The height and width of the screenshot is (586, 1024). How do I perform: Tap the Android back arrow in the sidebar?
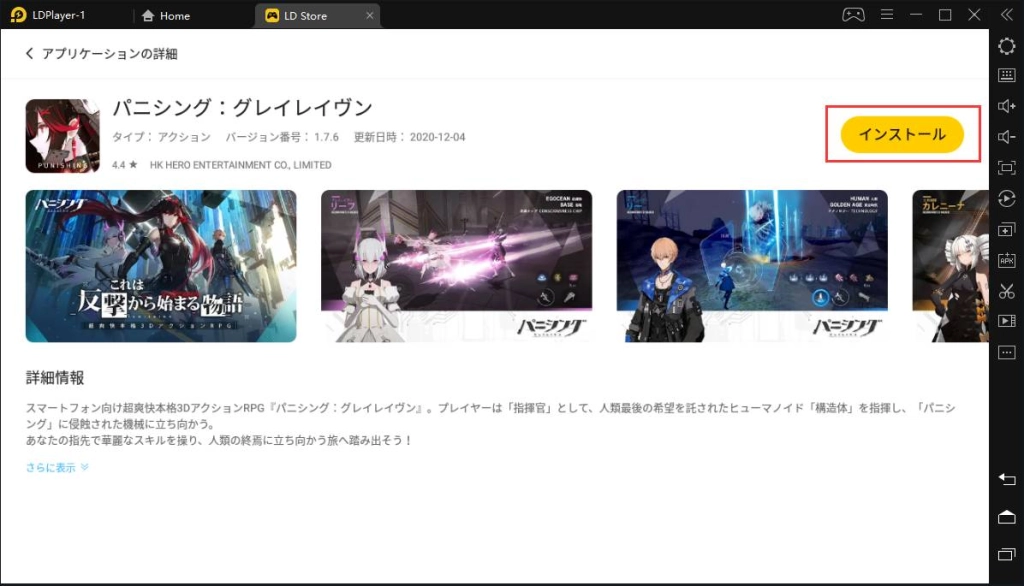pos(1006,480)
